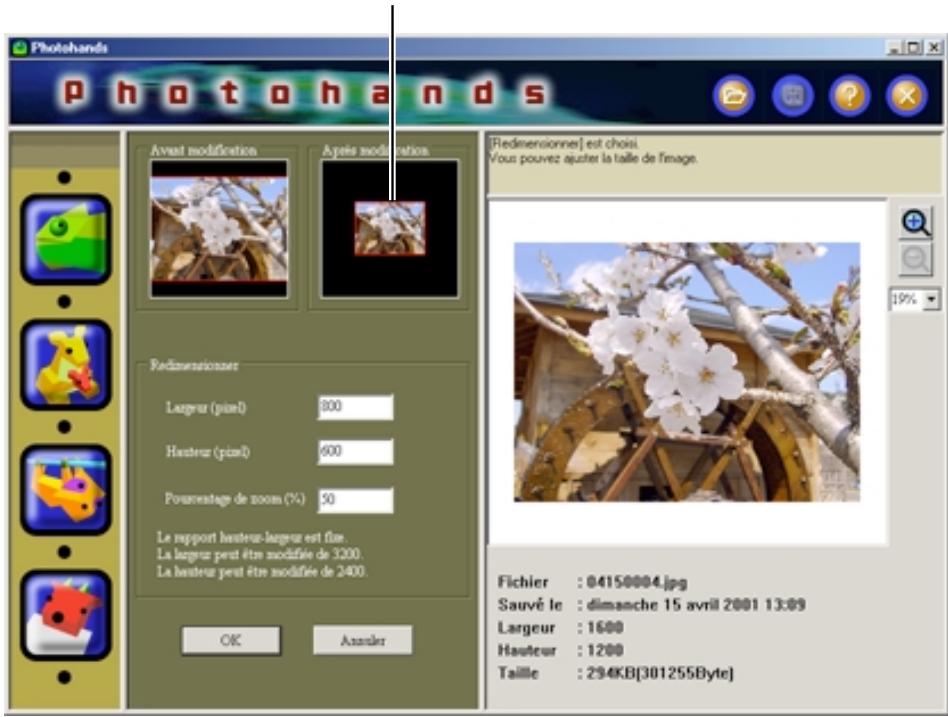Select the orange sloth tool icon

pos(66,490)
